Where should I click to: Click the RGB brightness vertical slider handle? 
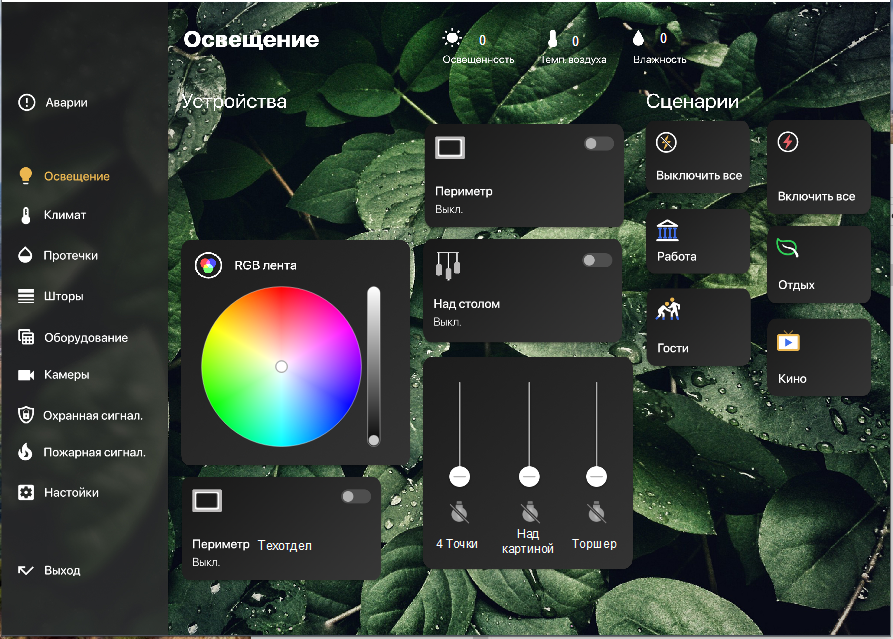click(374, 440)
